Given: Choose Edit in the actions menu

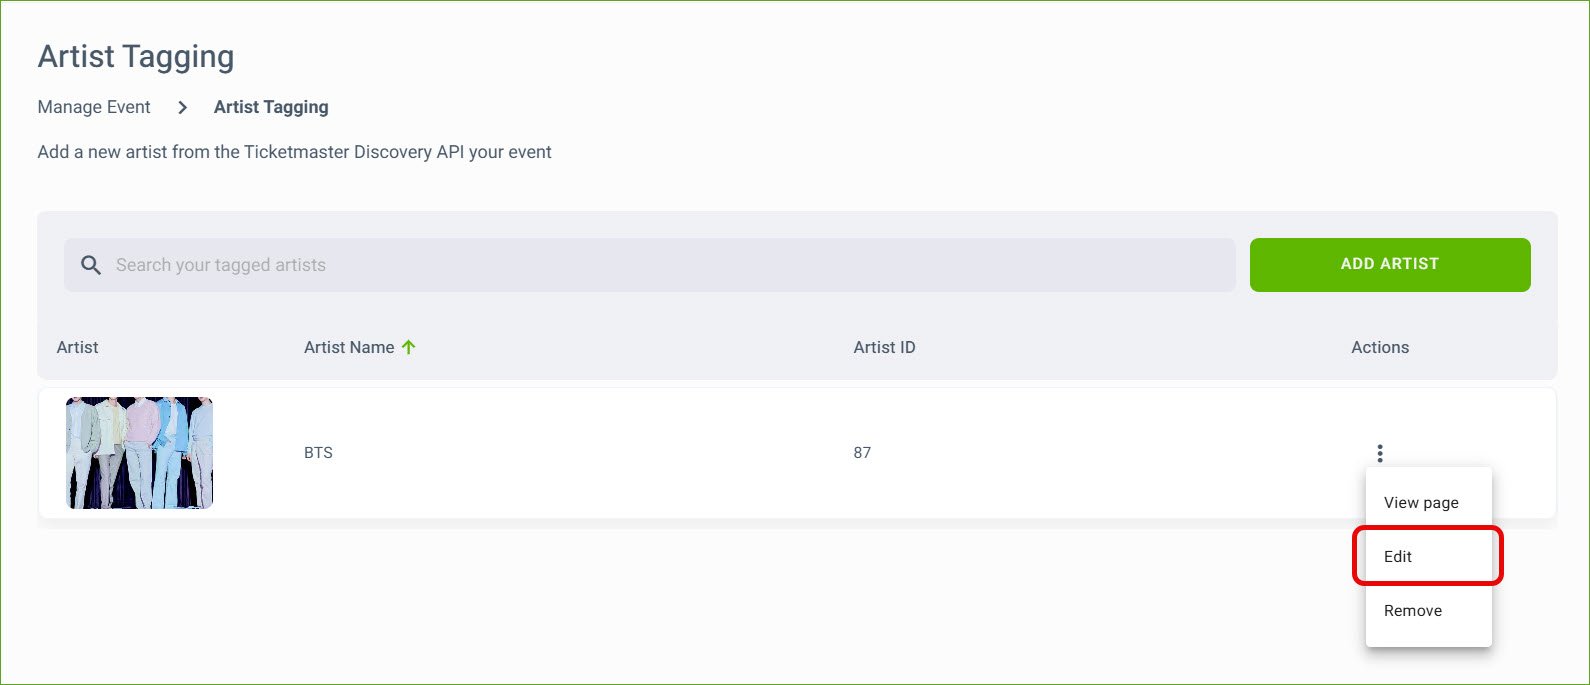Looking at the screenshot, I should click(x=1398, y=557).
